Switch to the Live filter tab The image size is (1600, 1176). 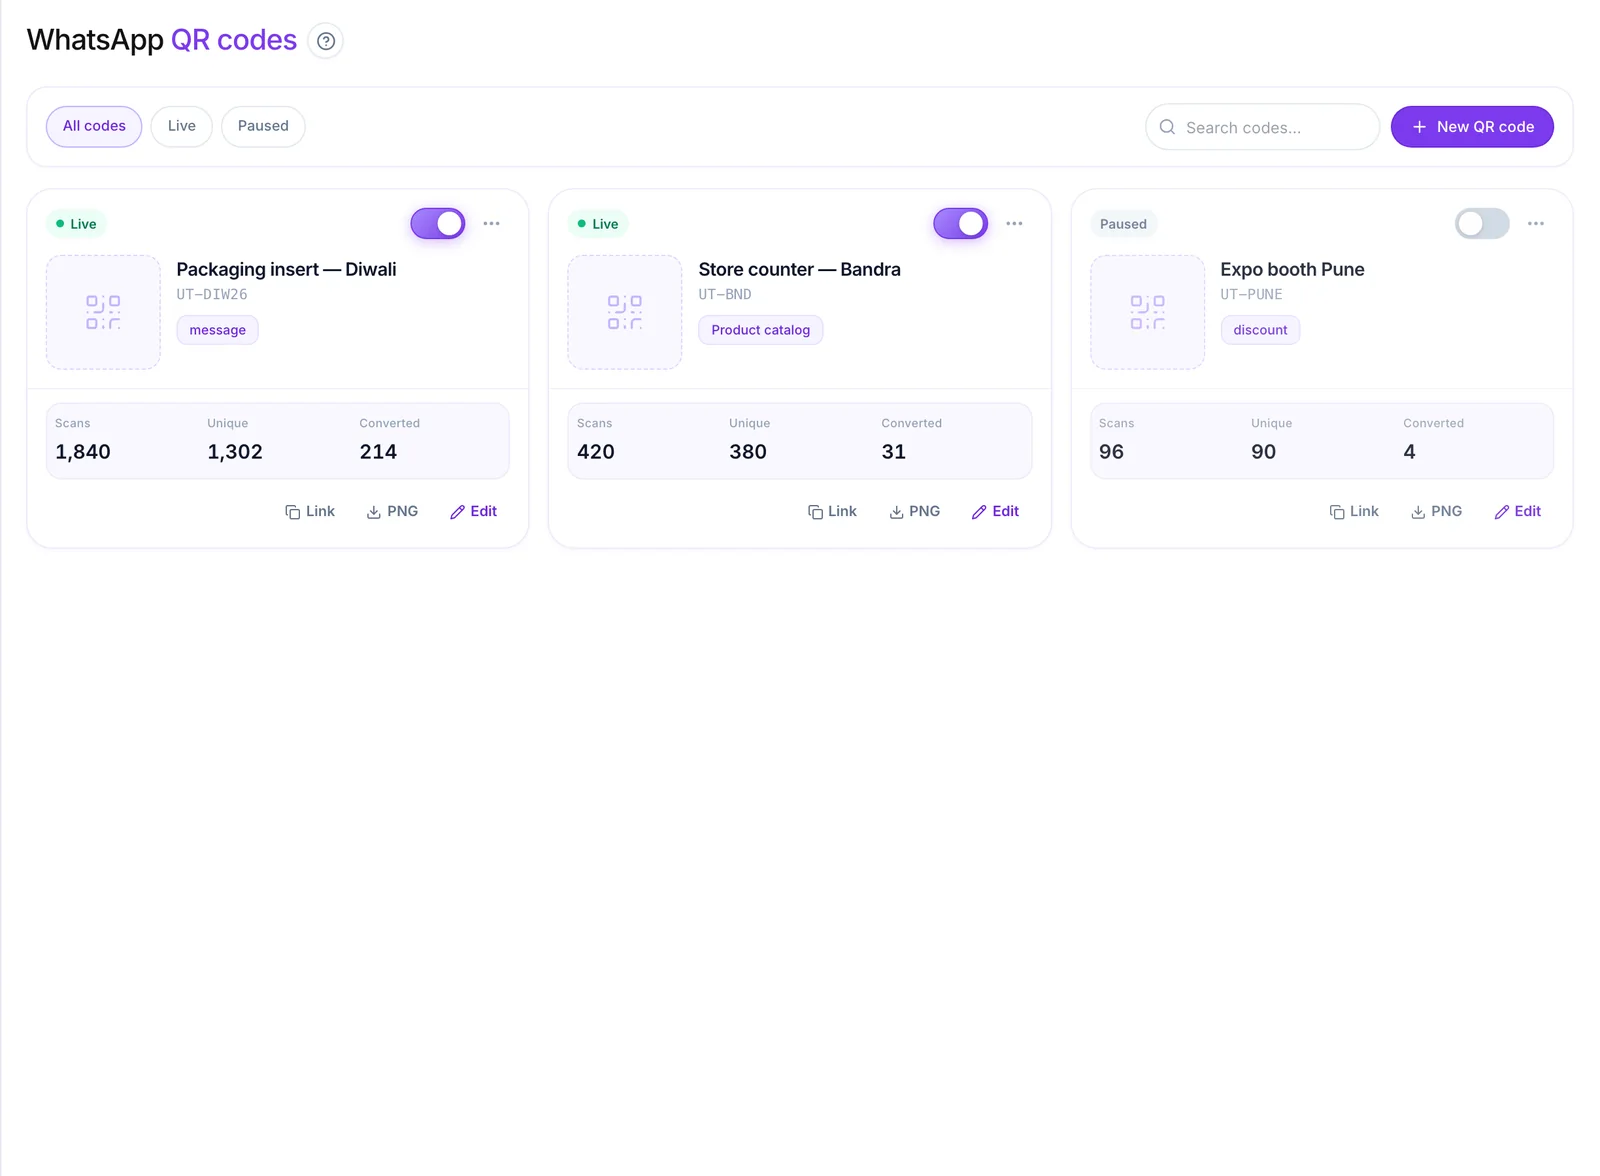click(182, 126)
